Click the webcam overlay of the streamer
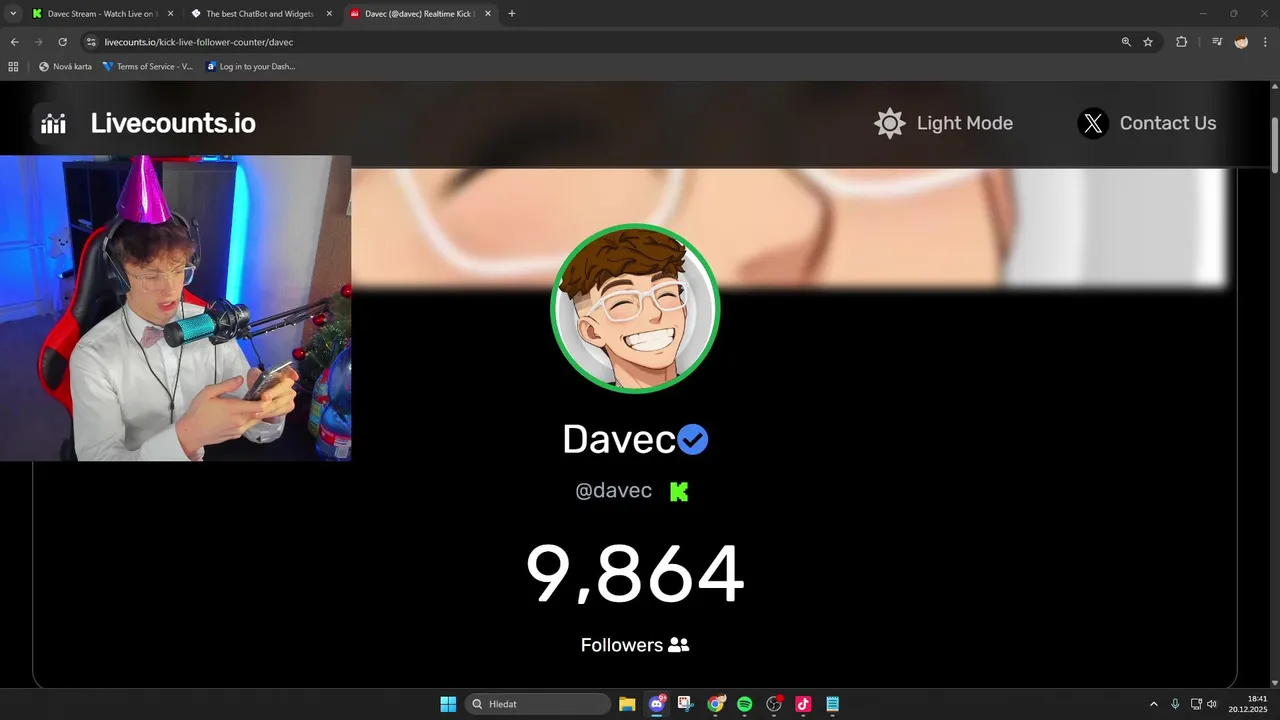The image size is (1280, 720). pos(175,308)
